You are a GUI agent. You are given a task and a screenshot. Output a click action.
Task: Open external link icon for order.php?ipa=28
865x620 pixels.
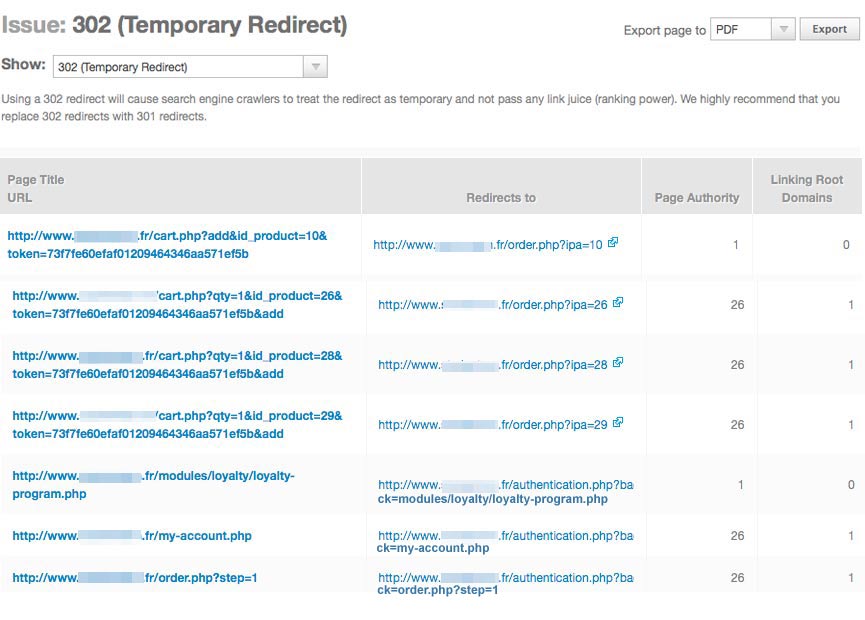tap(618, 362)
